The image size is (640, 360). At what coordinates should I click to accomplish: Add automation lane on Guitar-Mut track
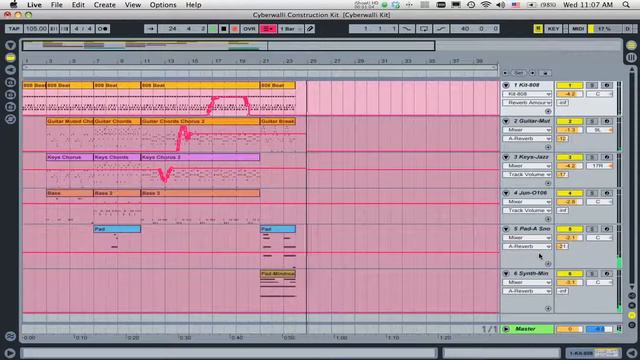pyautogui.click(x=548, y=147)
